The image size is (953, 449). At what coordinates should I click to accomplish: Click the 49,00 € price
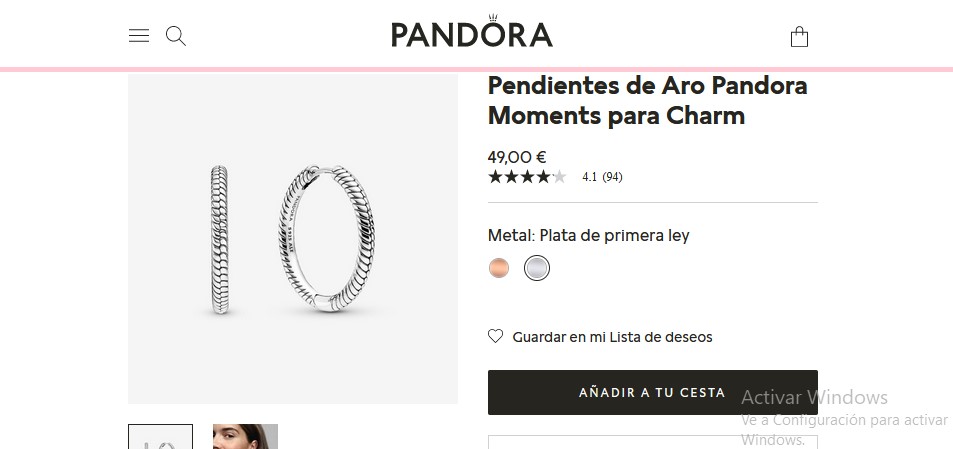point(517,157)
